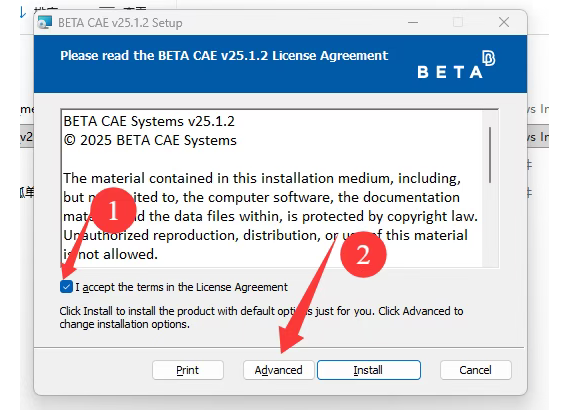
Task: Start installation with the Install button
Action: (x=369, y=370)
